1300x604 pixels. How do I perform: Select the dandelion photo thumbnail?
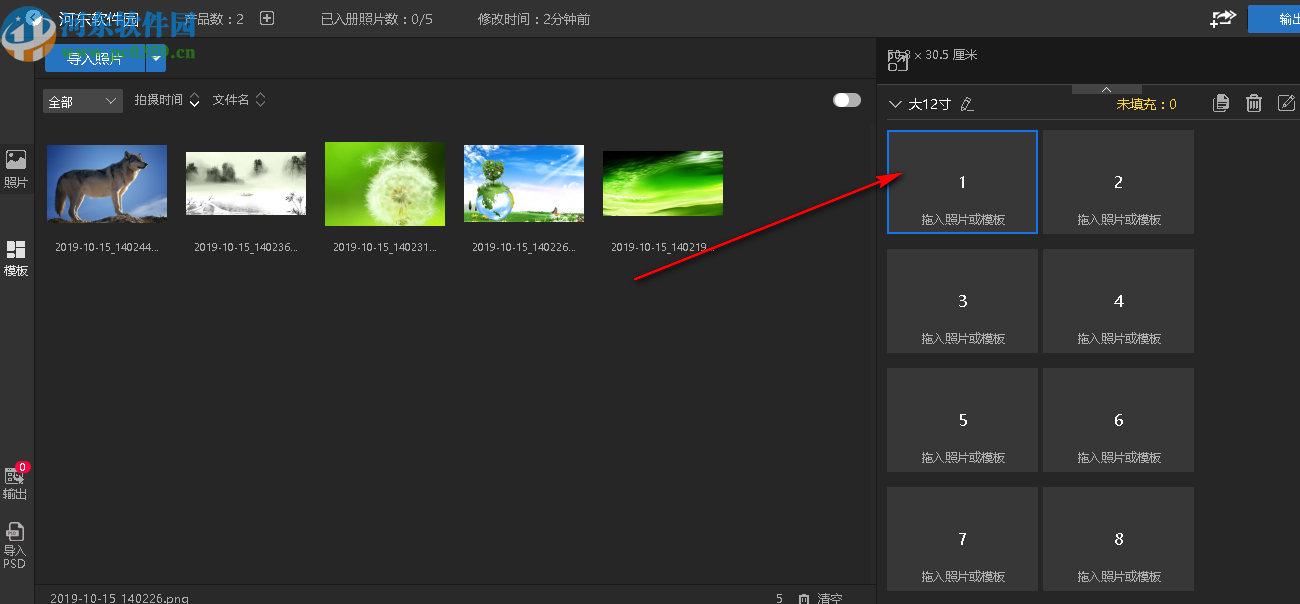pos(385,184)
